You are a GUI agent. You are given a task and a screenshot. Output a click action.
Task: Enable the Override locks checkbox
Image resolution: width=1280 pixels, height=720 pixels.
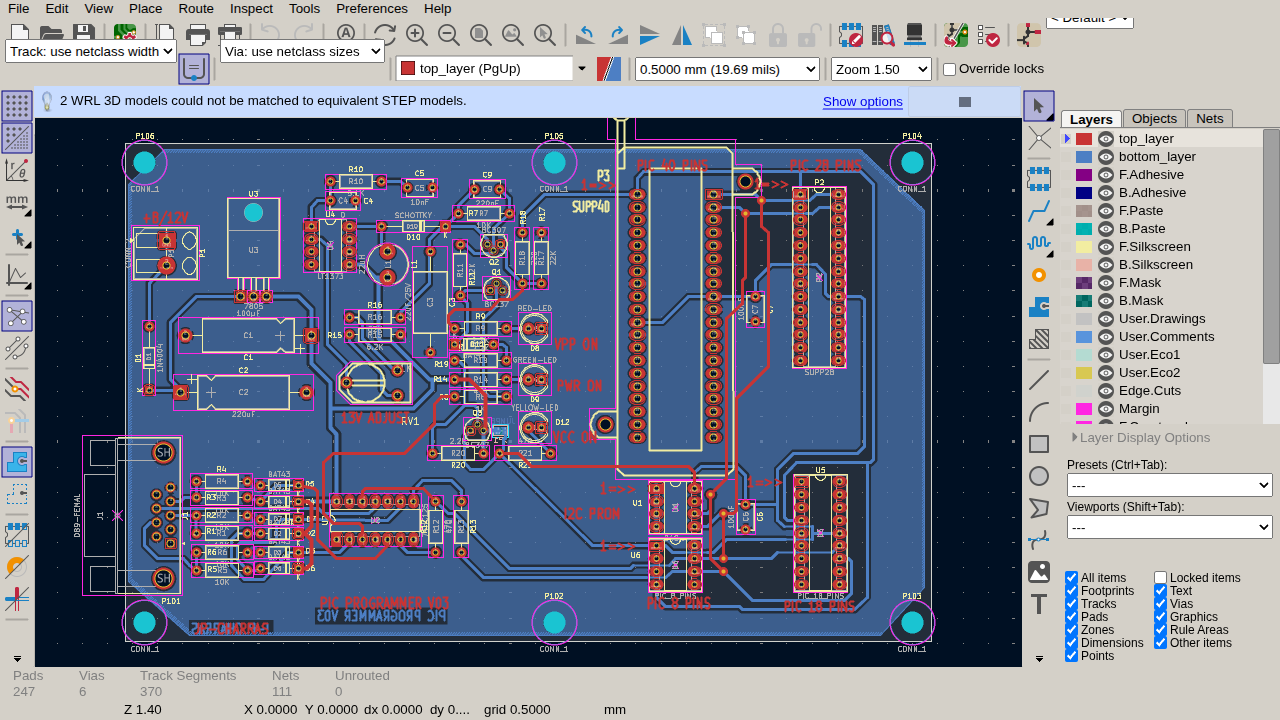click(950, 69)
